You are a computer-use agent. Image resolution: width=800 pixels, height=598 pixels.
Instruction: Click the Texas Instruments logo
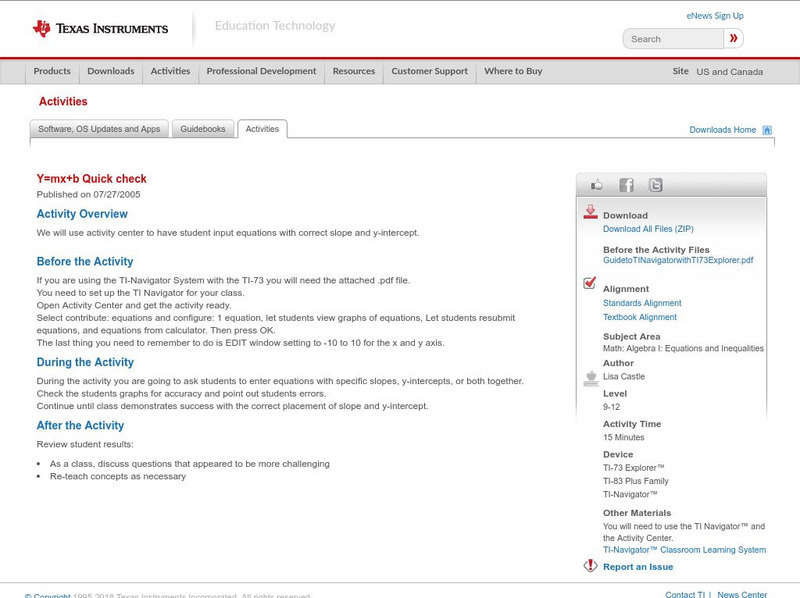coord(100,29)
